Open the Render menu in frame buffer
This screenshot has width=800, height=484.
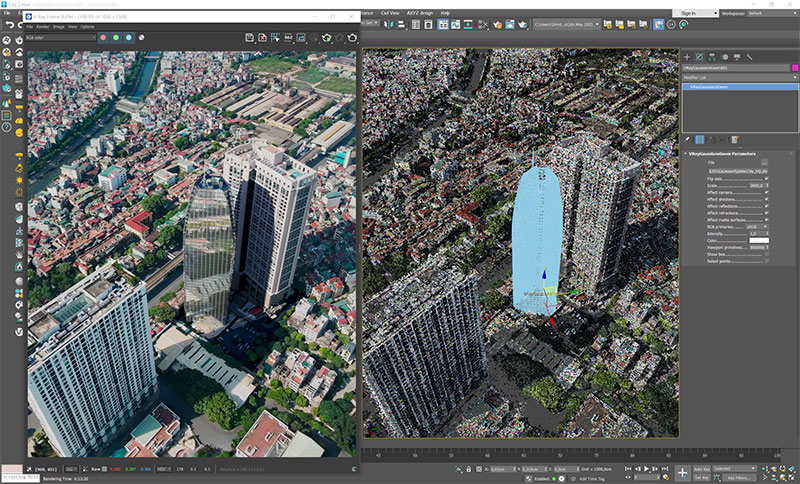click(42, 26)
